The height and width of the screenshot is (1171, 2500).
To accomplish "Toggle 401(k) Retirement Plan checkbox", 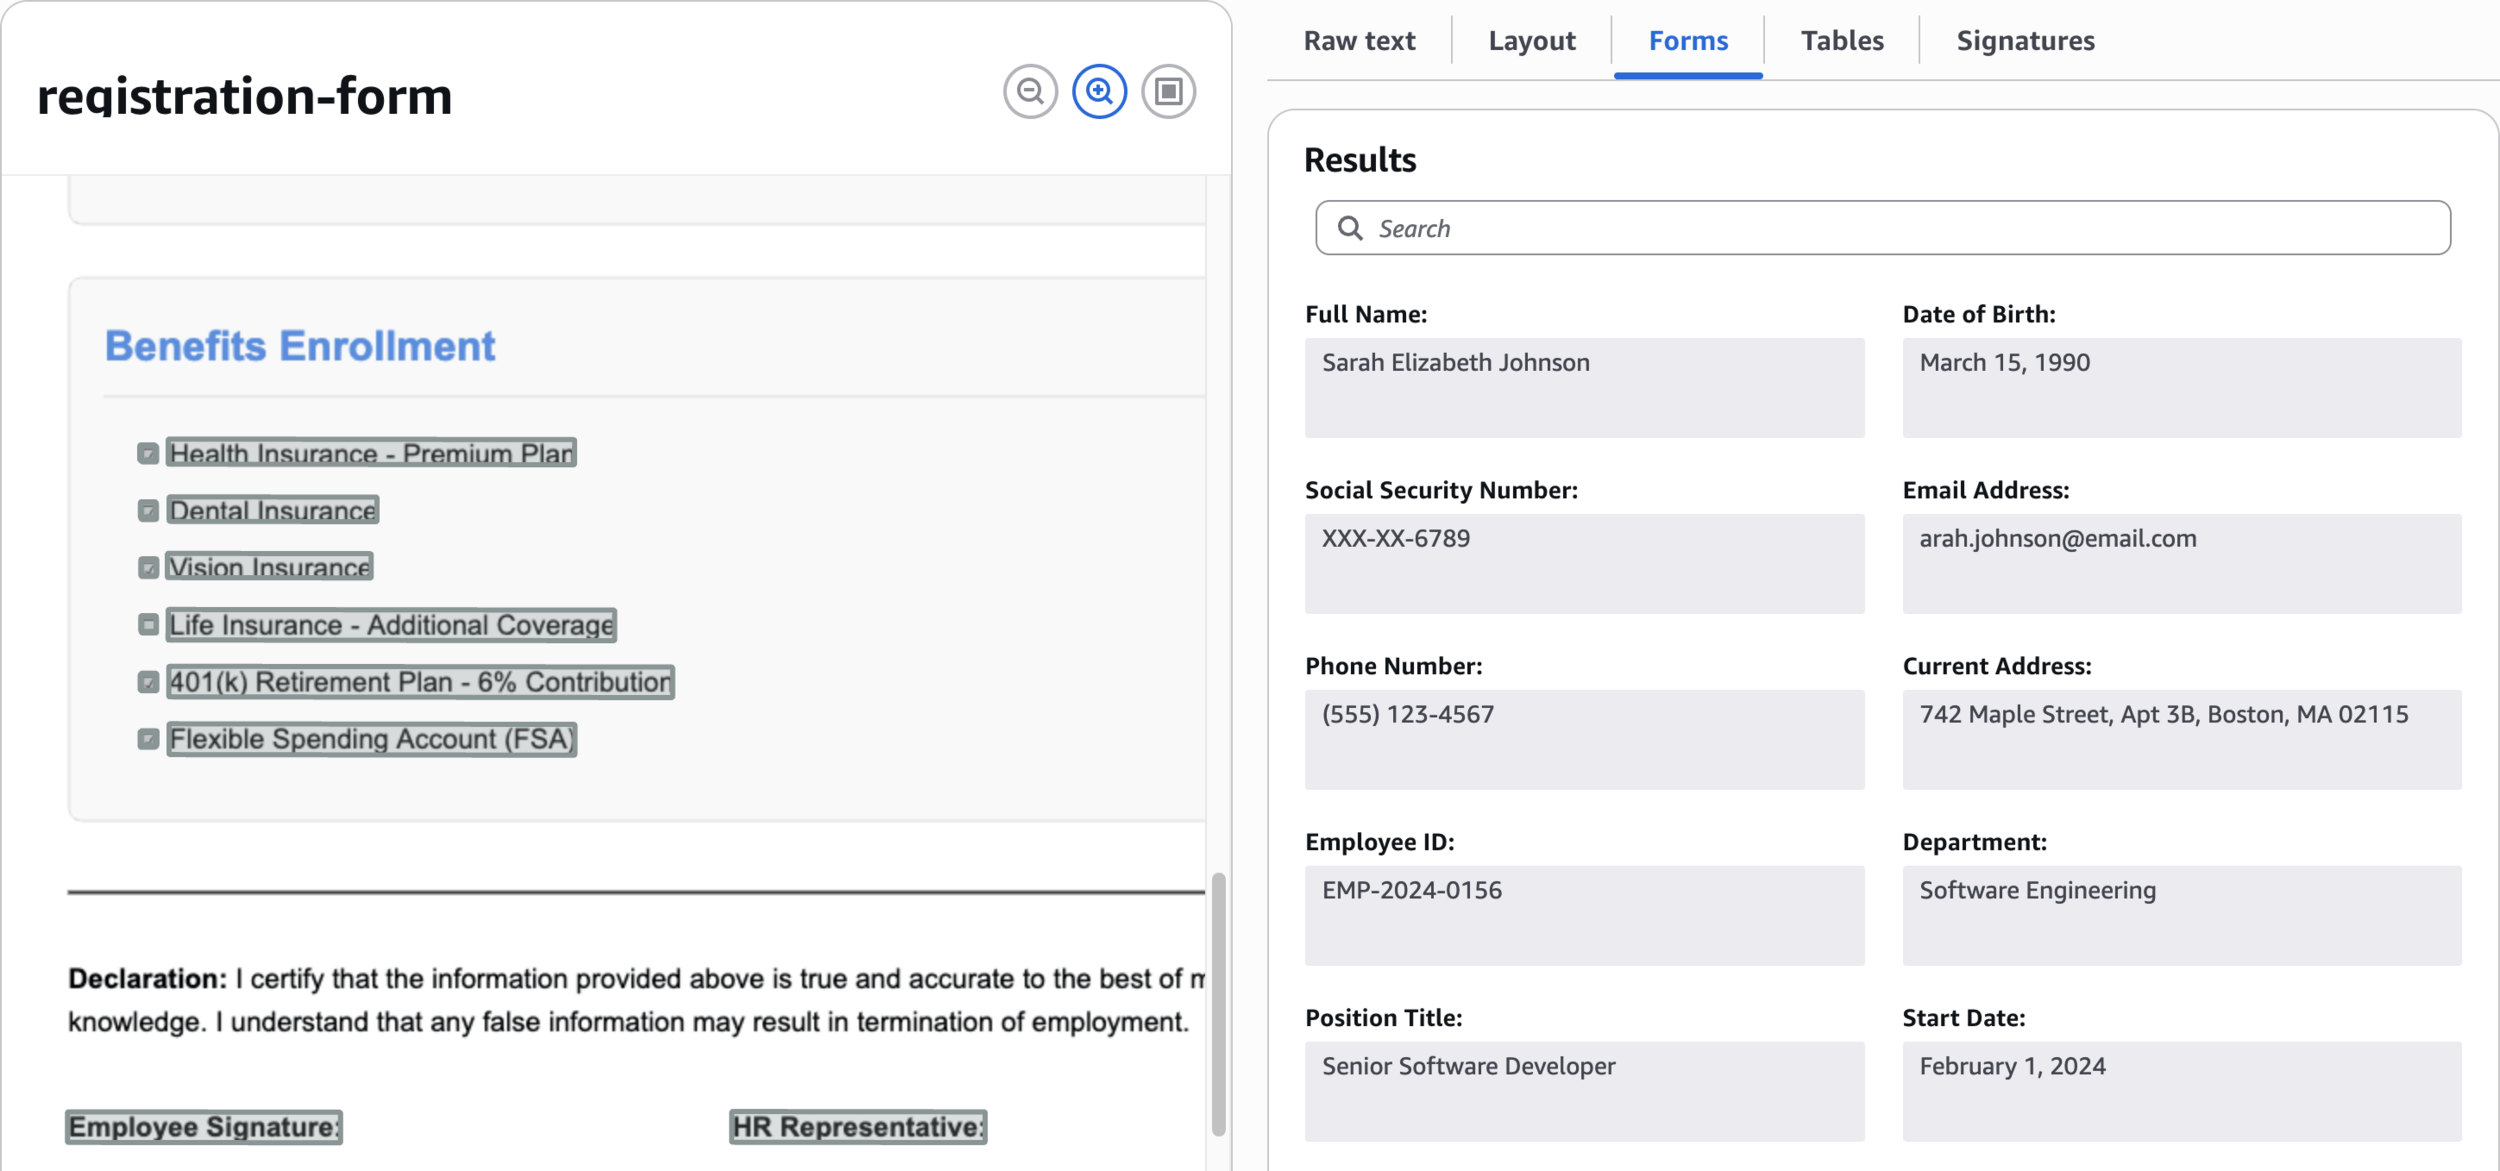I will tap(148, 682).
